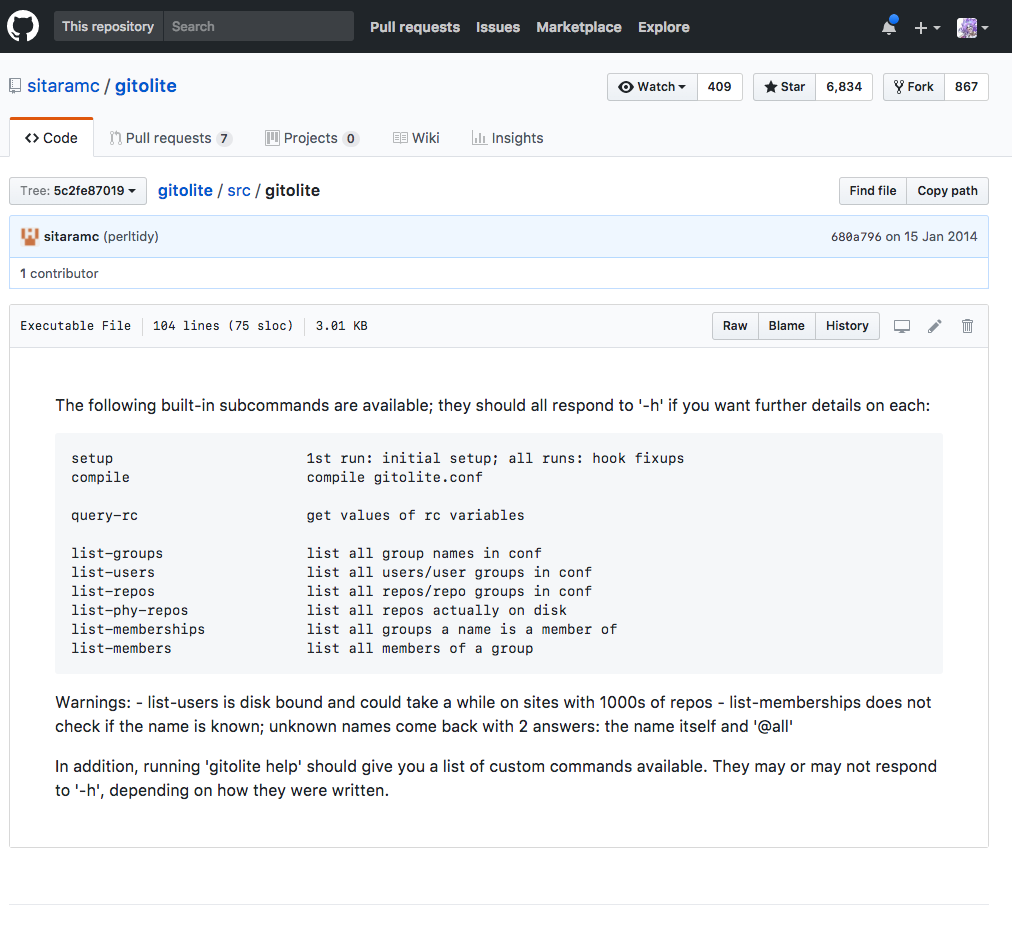Viewport: 1012px width, 929px height.
Task: Click Executable File label
Action: point(76,326)
